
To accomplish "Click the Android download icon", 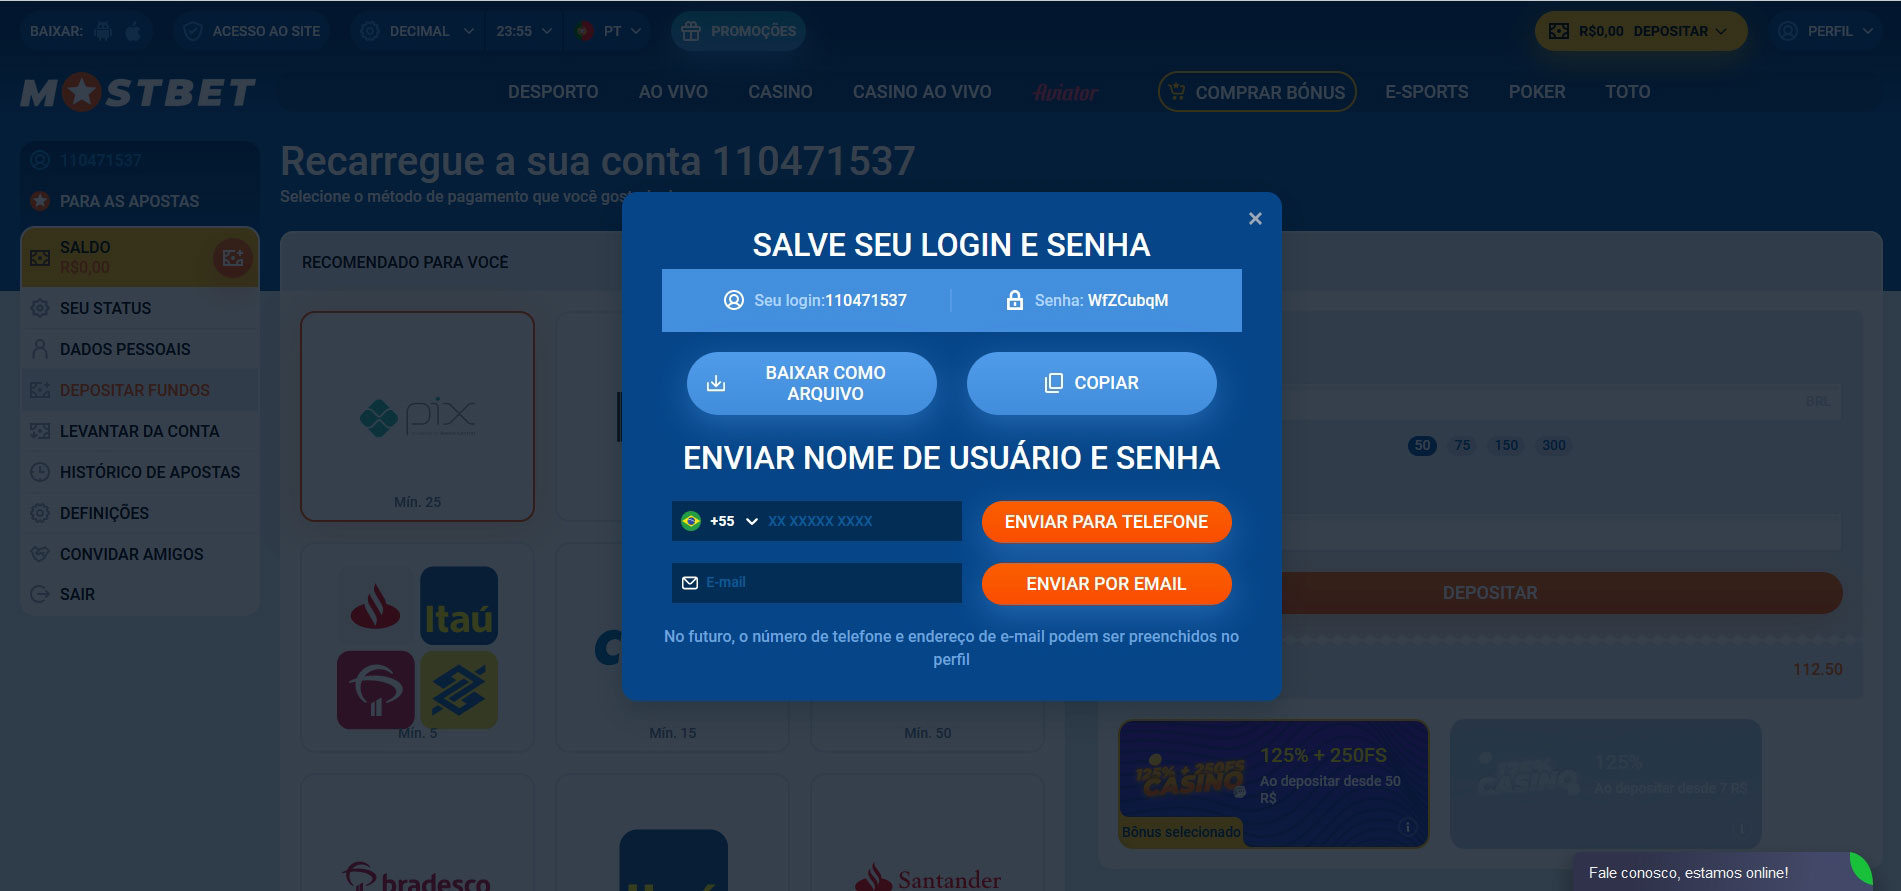I will pos(103,31).
